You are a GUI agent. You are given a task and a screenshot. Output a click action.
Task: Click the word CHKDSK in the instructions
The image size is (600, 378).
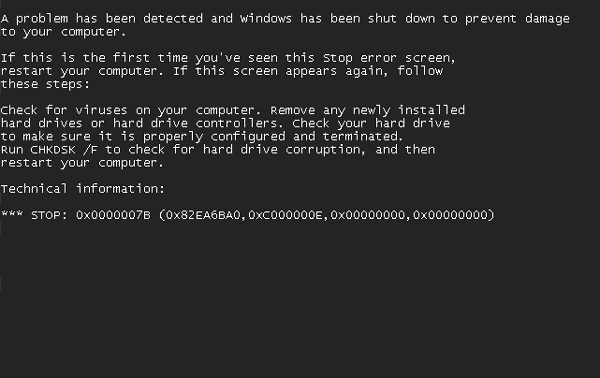[53, 150]
